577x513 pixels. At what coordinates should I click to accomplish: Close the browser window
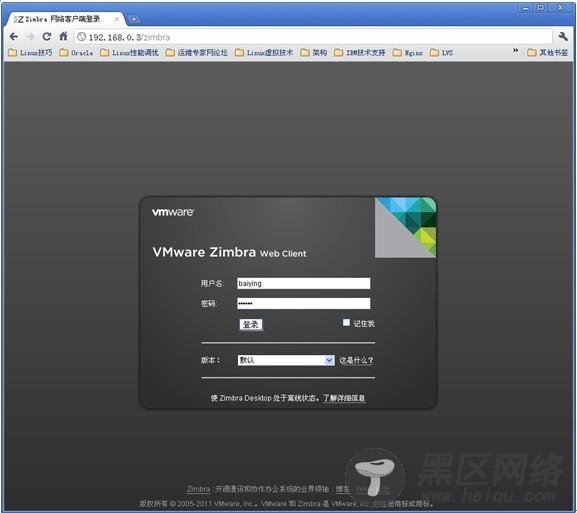560,8
